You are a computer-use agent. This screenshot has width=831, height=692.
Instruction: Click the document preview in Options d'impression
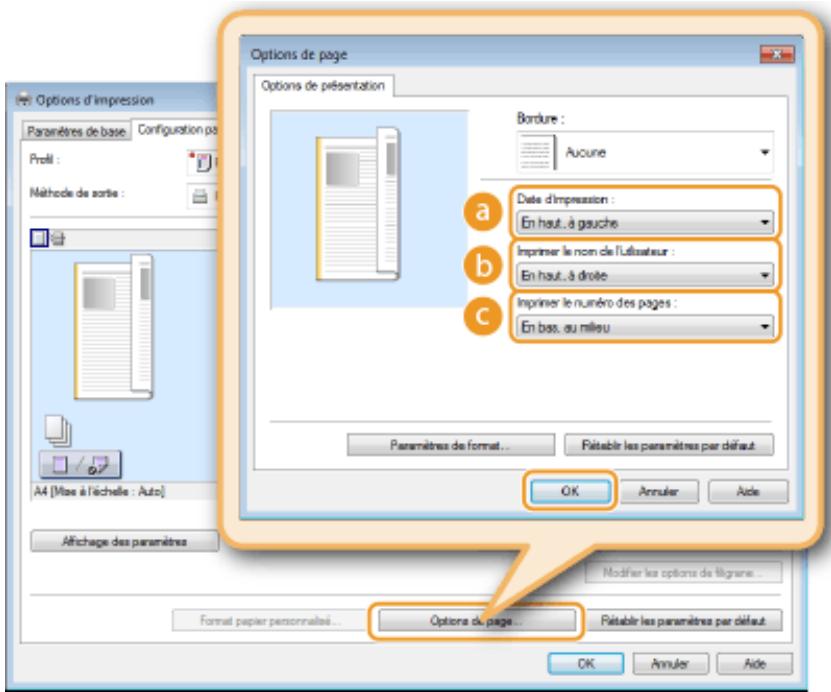114,327
